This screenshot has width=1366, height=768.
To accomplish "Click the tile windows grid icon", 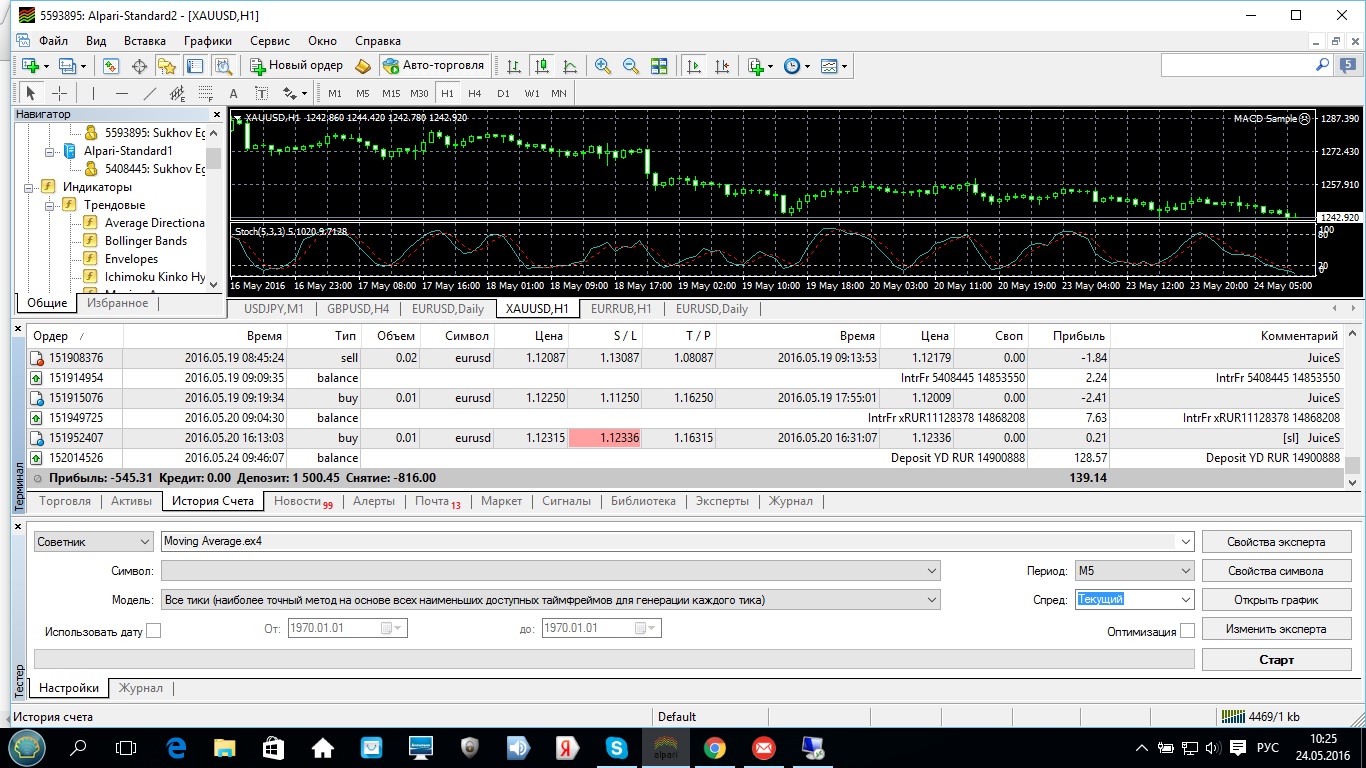I will point(659,66).
